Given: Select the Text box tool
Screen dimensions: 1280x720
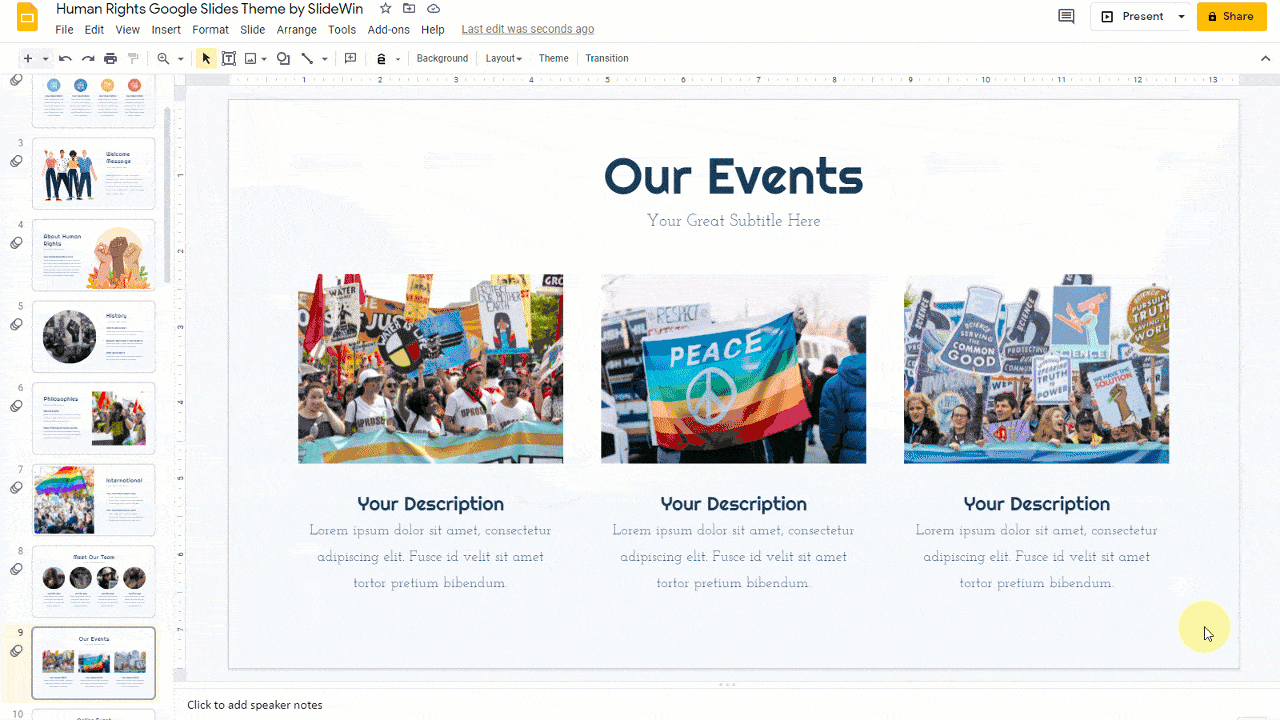Looking at the screenshot, I should tap(229, 59).
